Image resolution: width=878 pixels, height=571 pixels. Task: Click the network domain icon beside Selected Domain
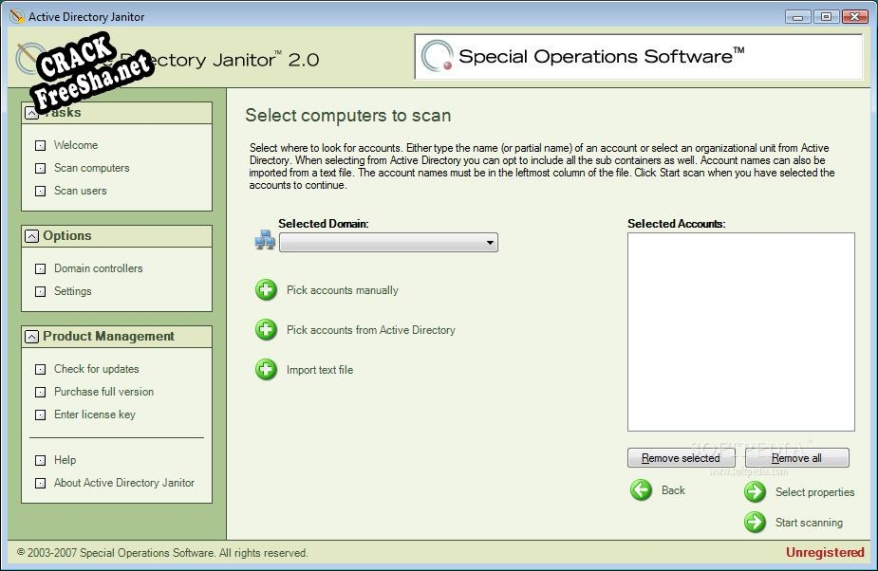point(265,241)
